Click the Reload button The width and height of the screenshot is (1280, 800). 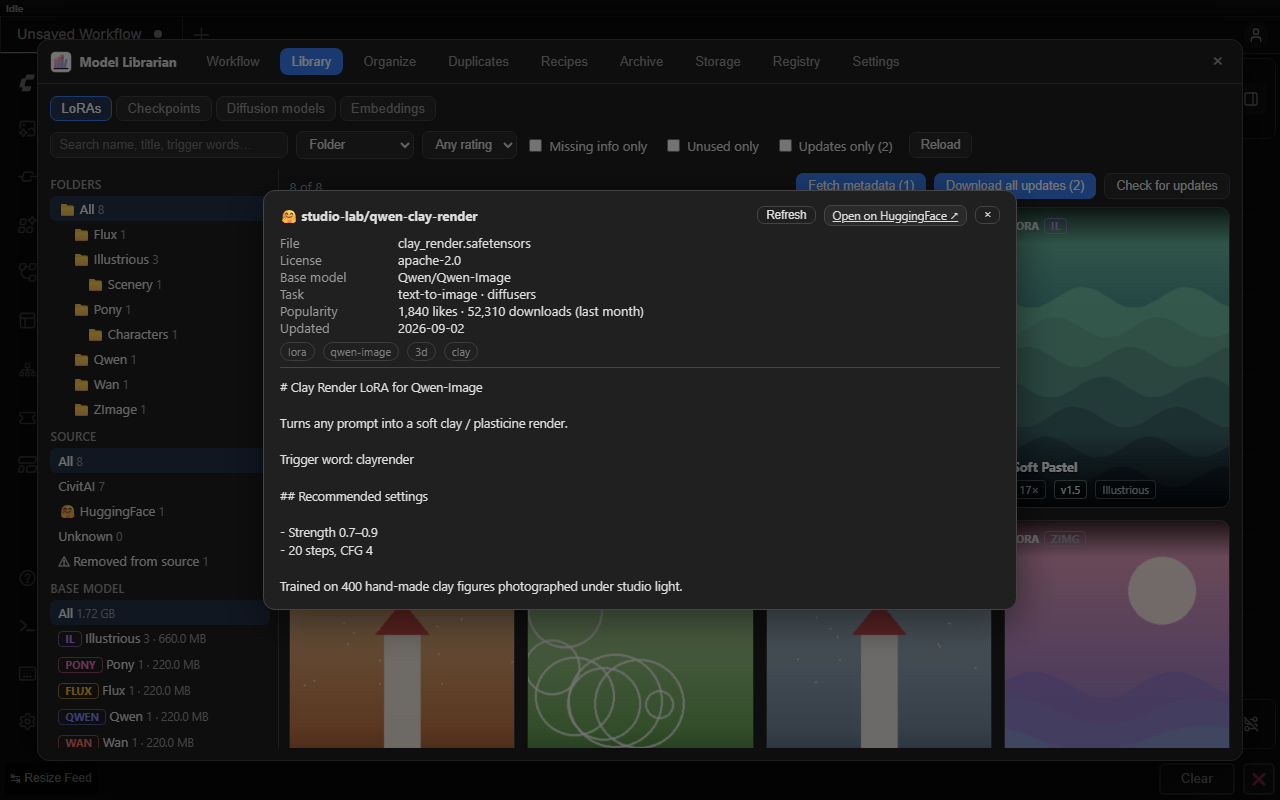pyautogui.click(x=940, y=145)
